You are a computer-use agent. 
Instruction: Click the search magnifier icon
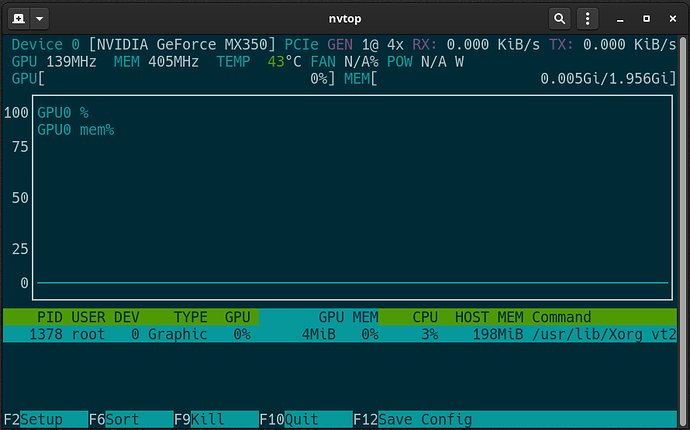point(559,18)
